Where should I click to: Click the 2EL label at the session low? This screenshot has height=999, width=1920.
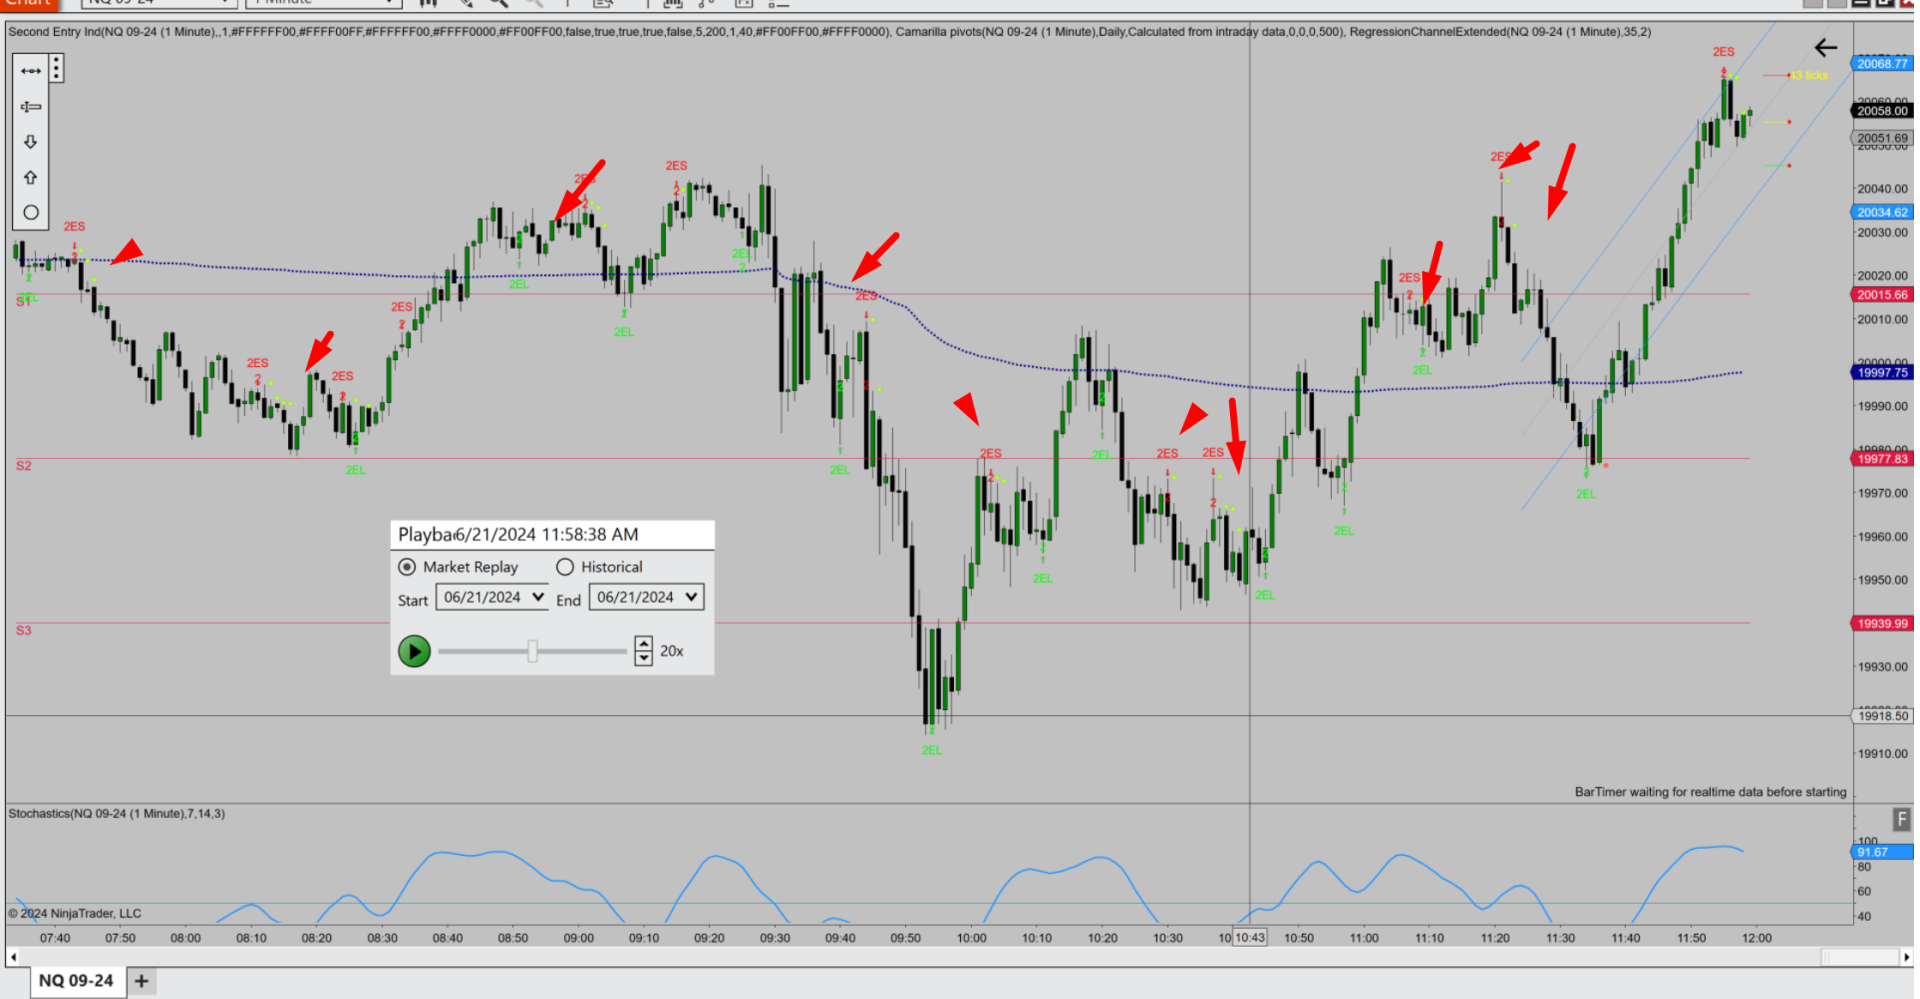pyautogui.click(x=931, y=750)
